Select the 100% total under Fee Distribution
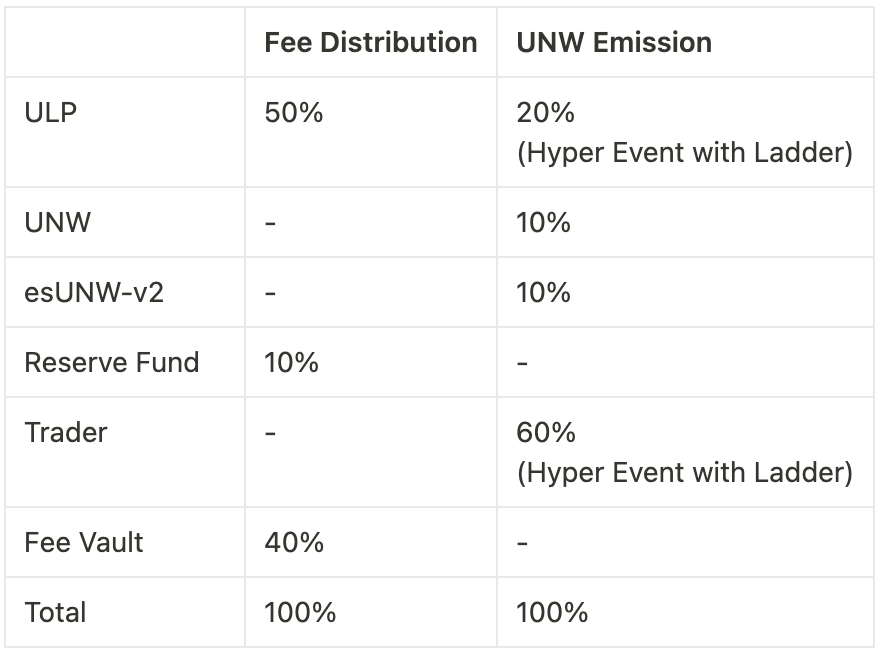Image resolution: width=882 pixels, height=656 pixels. [300, 612]
